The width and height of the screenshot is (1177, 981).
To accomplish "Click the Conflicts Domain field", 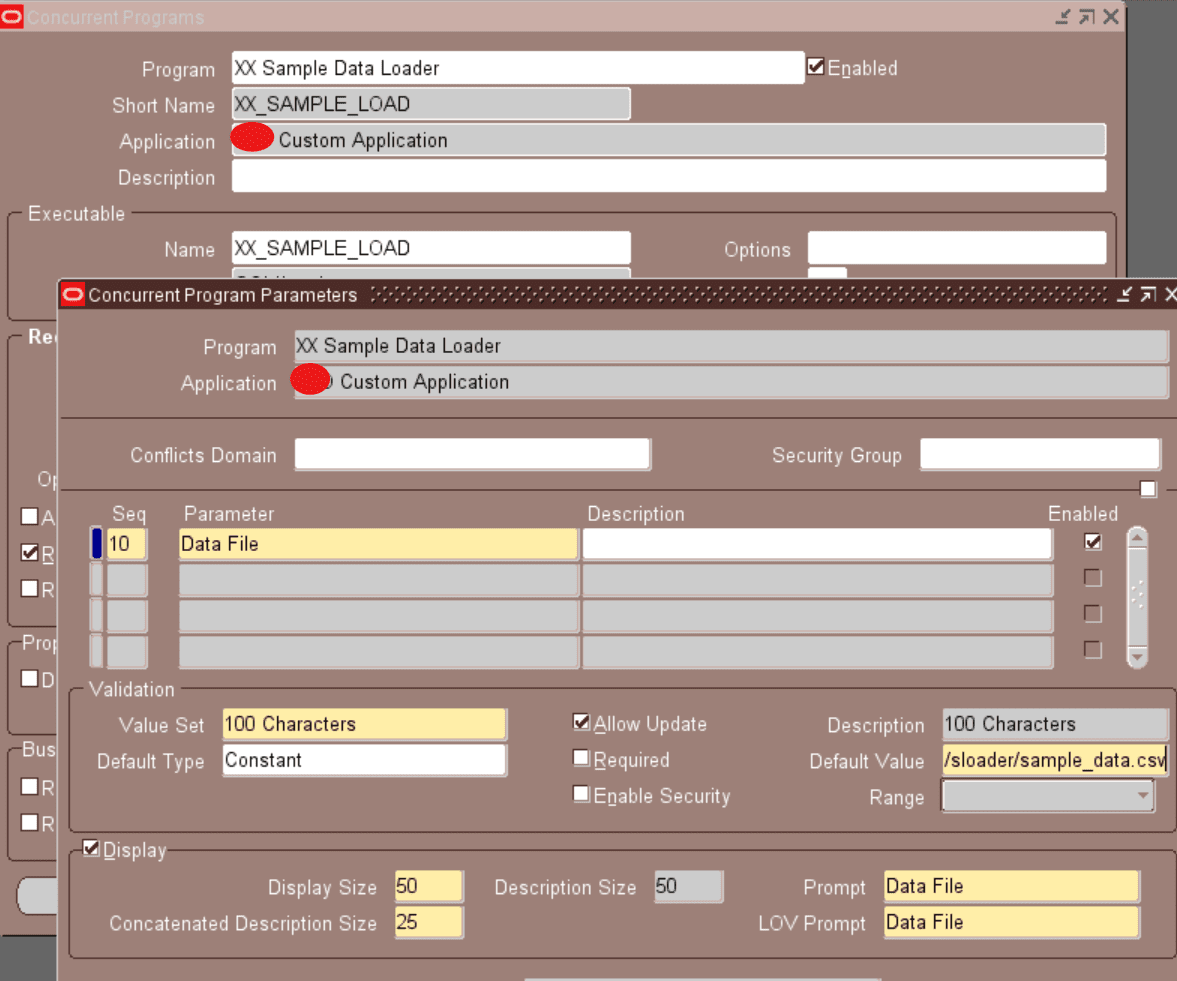I will click(472, 455).
